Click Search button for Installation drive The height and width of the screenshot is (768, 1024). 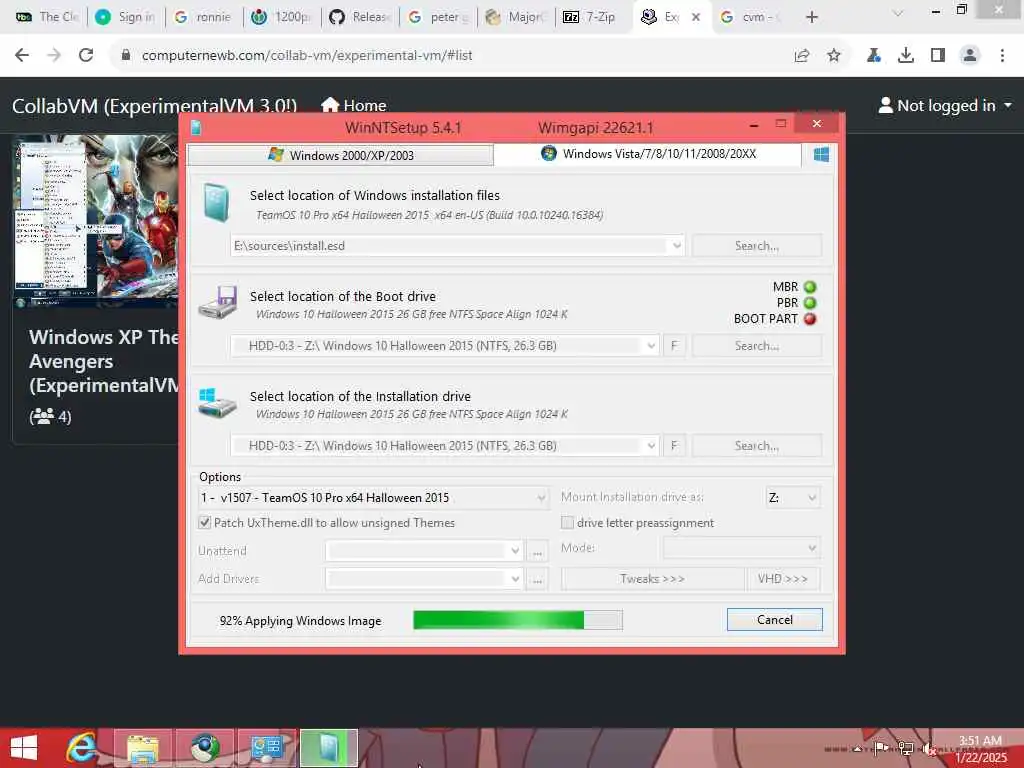(757, 445)
